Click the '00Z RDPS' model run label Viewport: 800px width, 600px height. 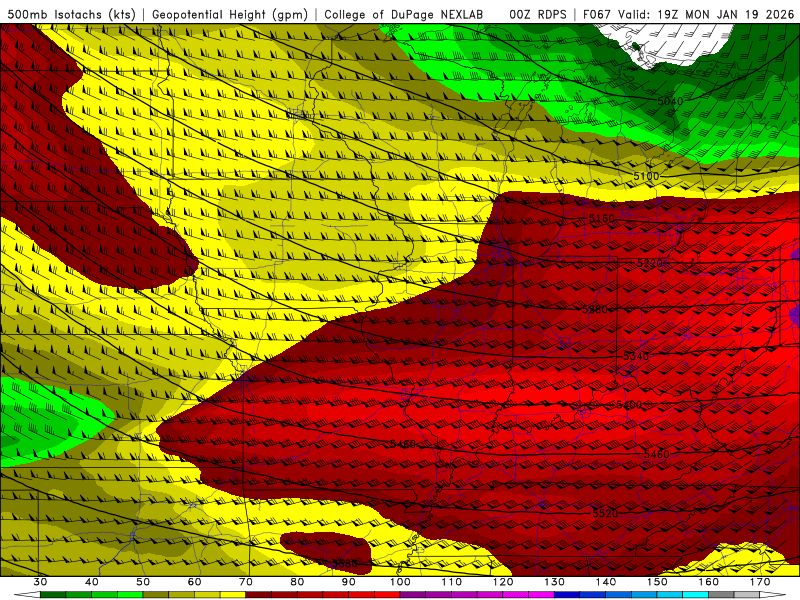click(x=538, y=14)
